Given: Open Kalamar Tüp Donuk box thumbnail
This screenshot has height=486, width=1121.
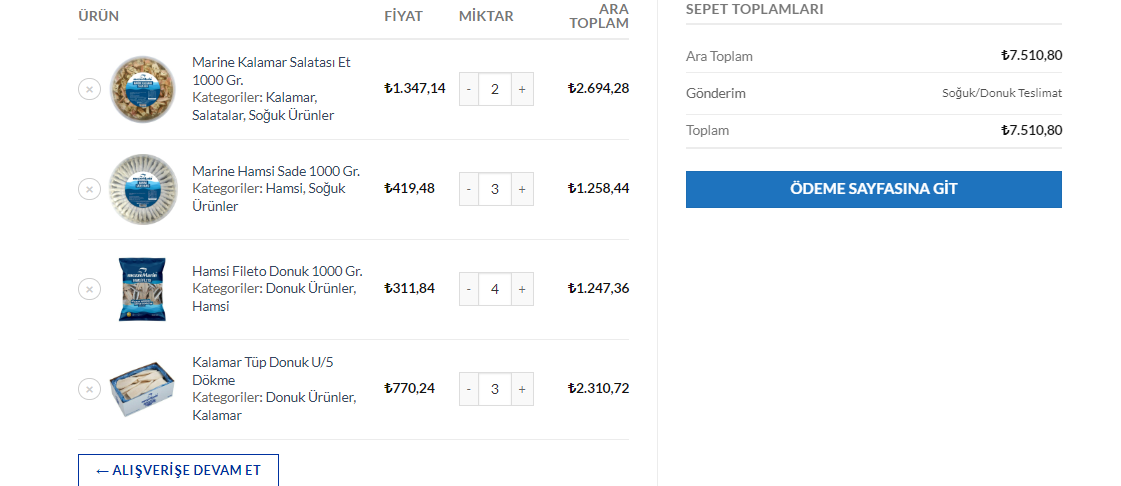Looking at the screenshot, I should 143,389.
